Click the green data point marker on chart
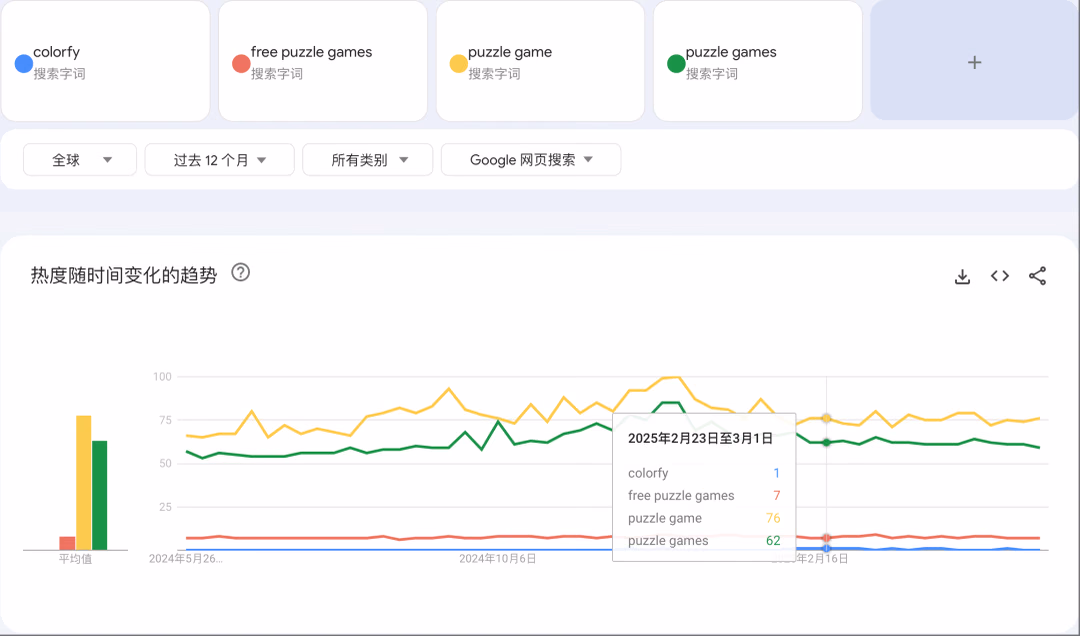The image size is (1080, 636). click(x=827, y=442)
